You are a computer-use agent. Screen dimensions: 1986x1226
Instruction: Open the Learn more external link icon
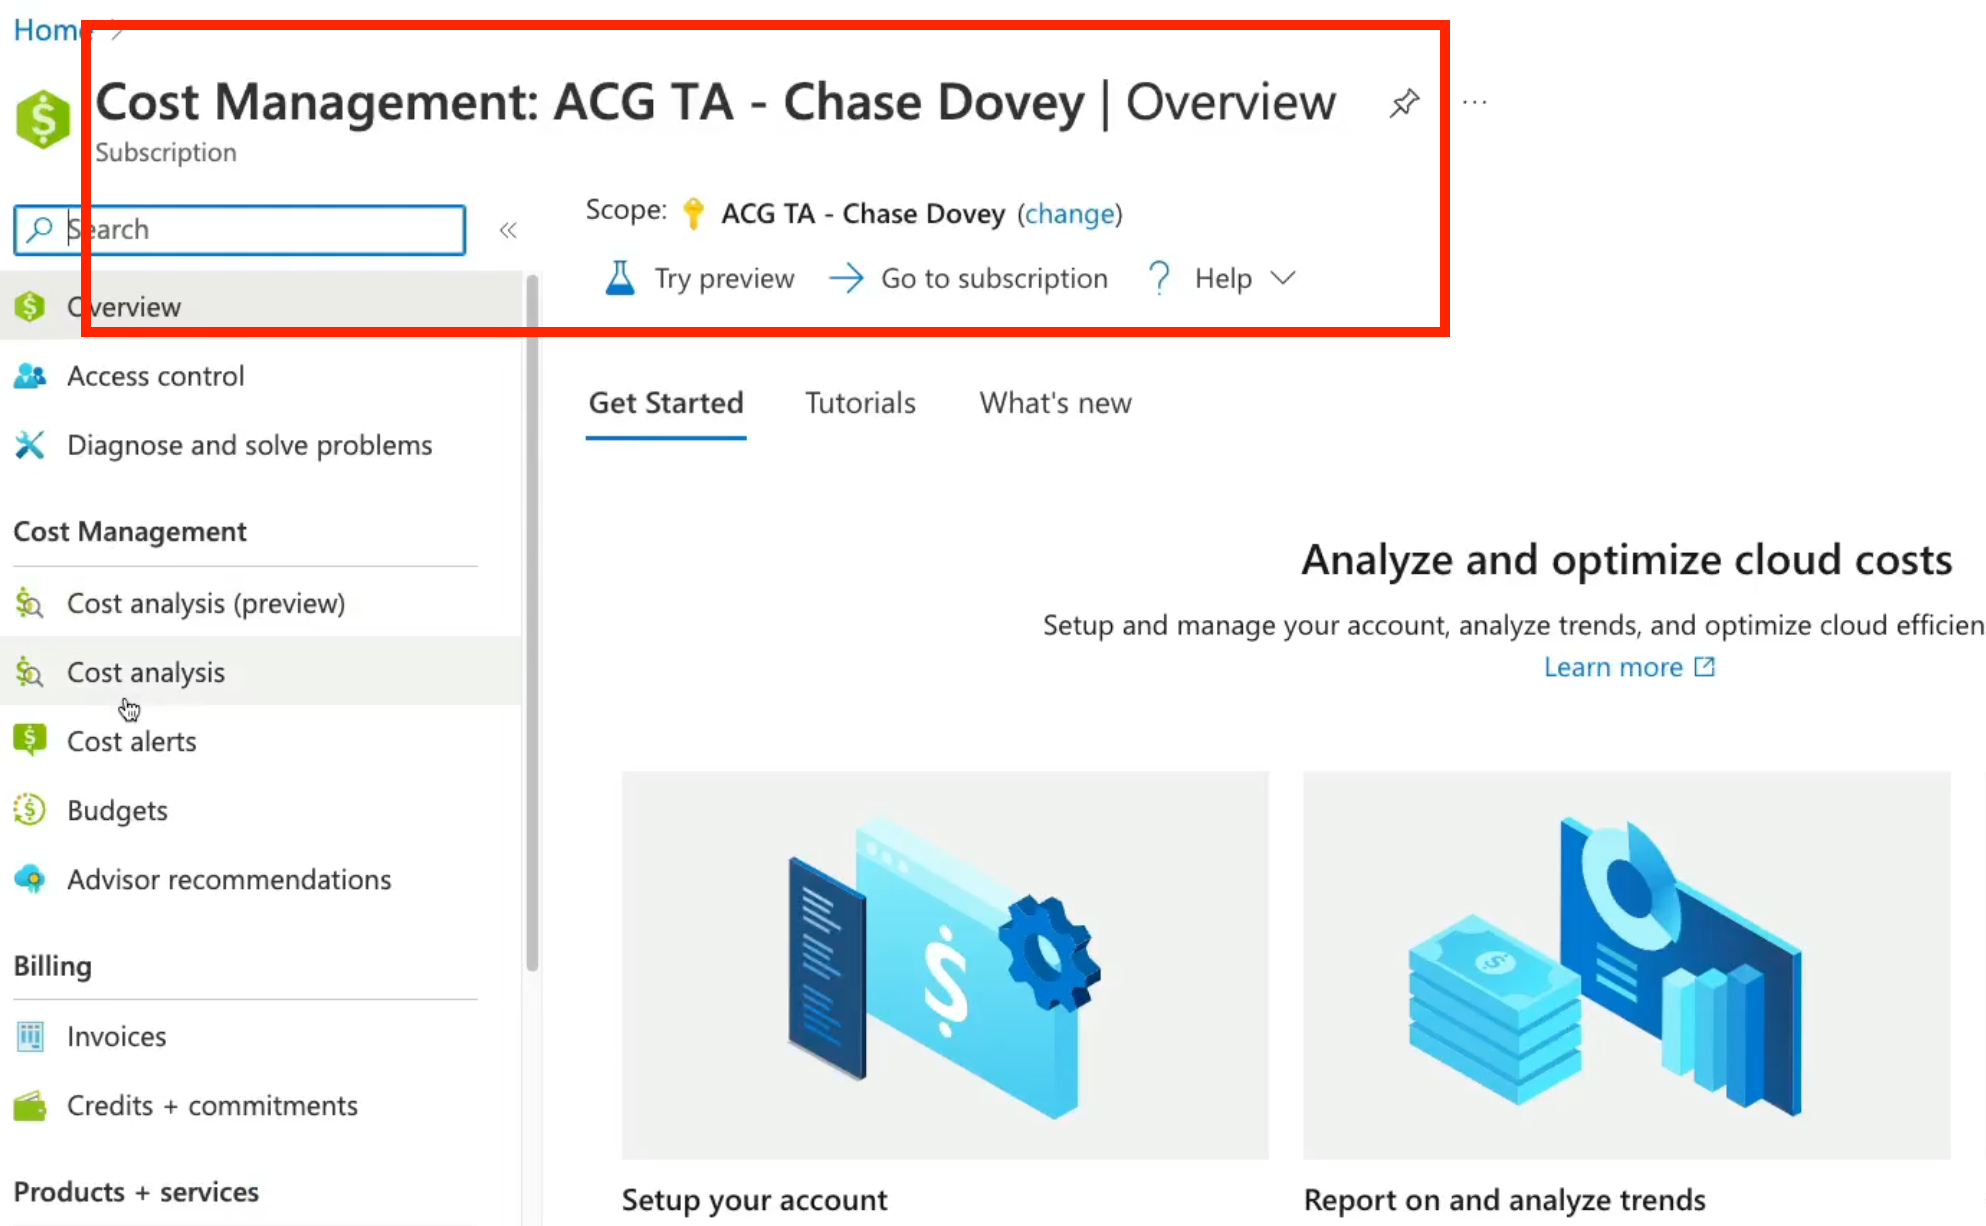point(1705,666)
